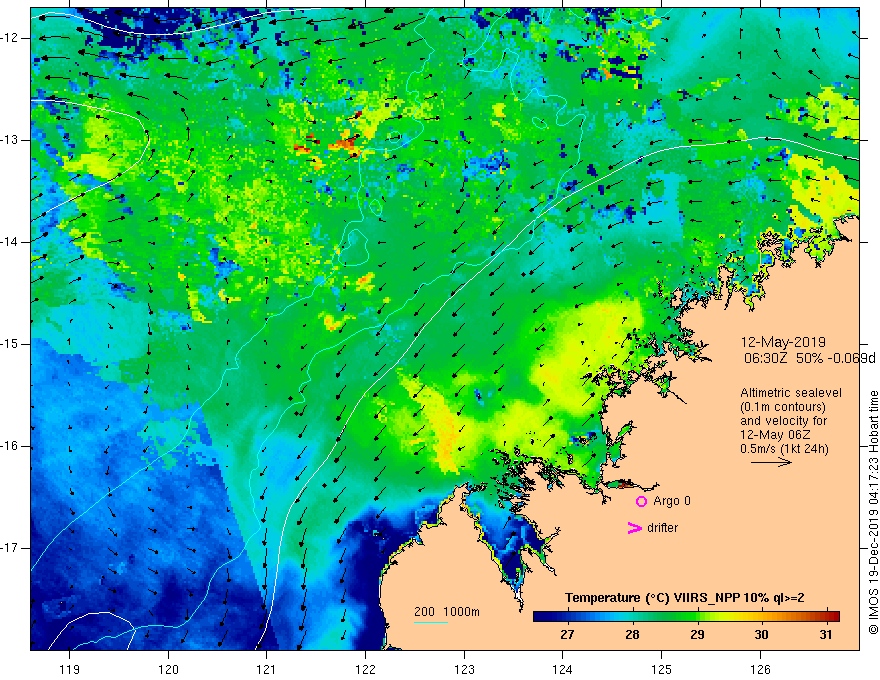Click the '200 1000m' depth contour label
This screenshot has width=880, height=680.
coord(447,612)
